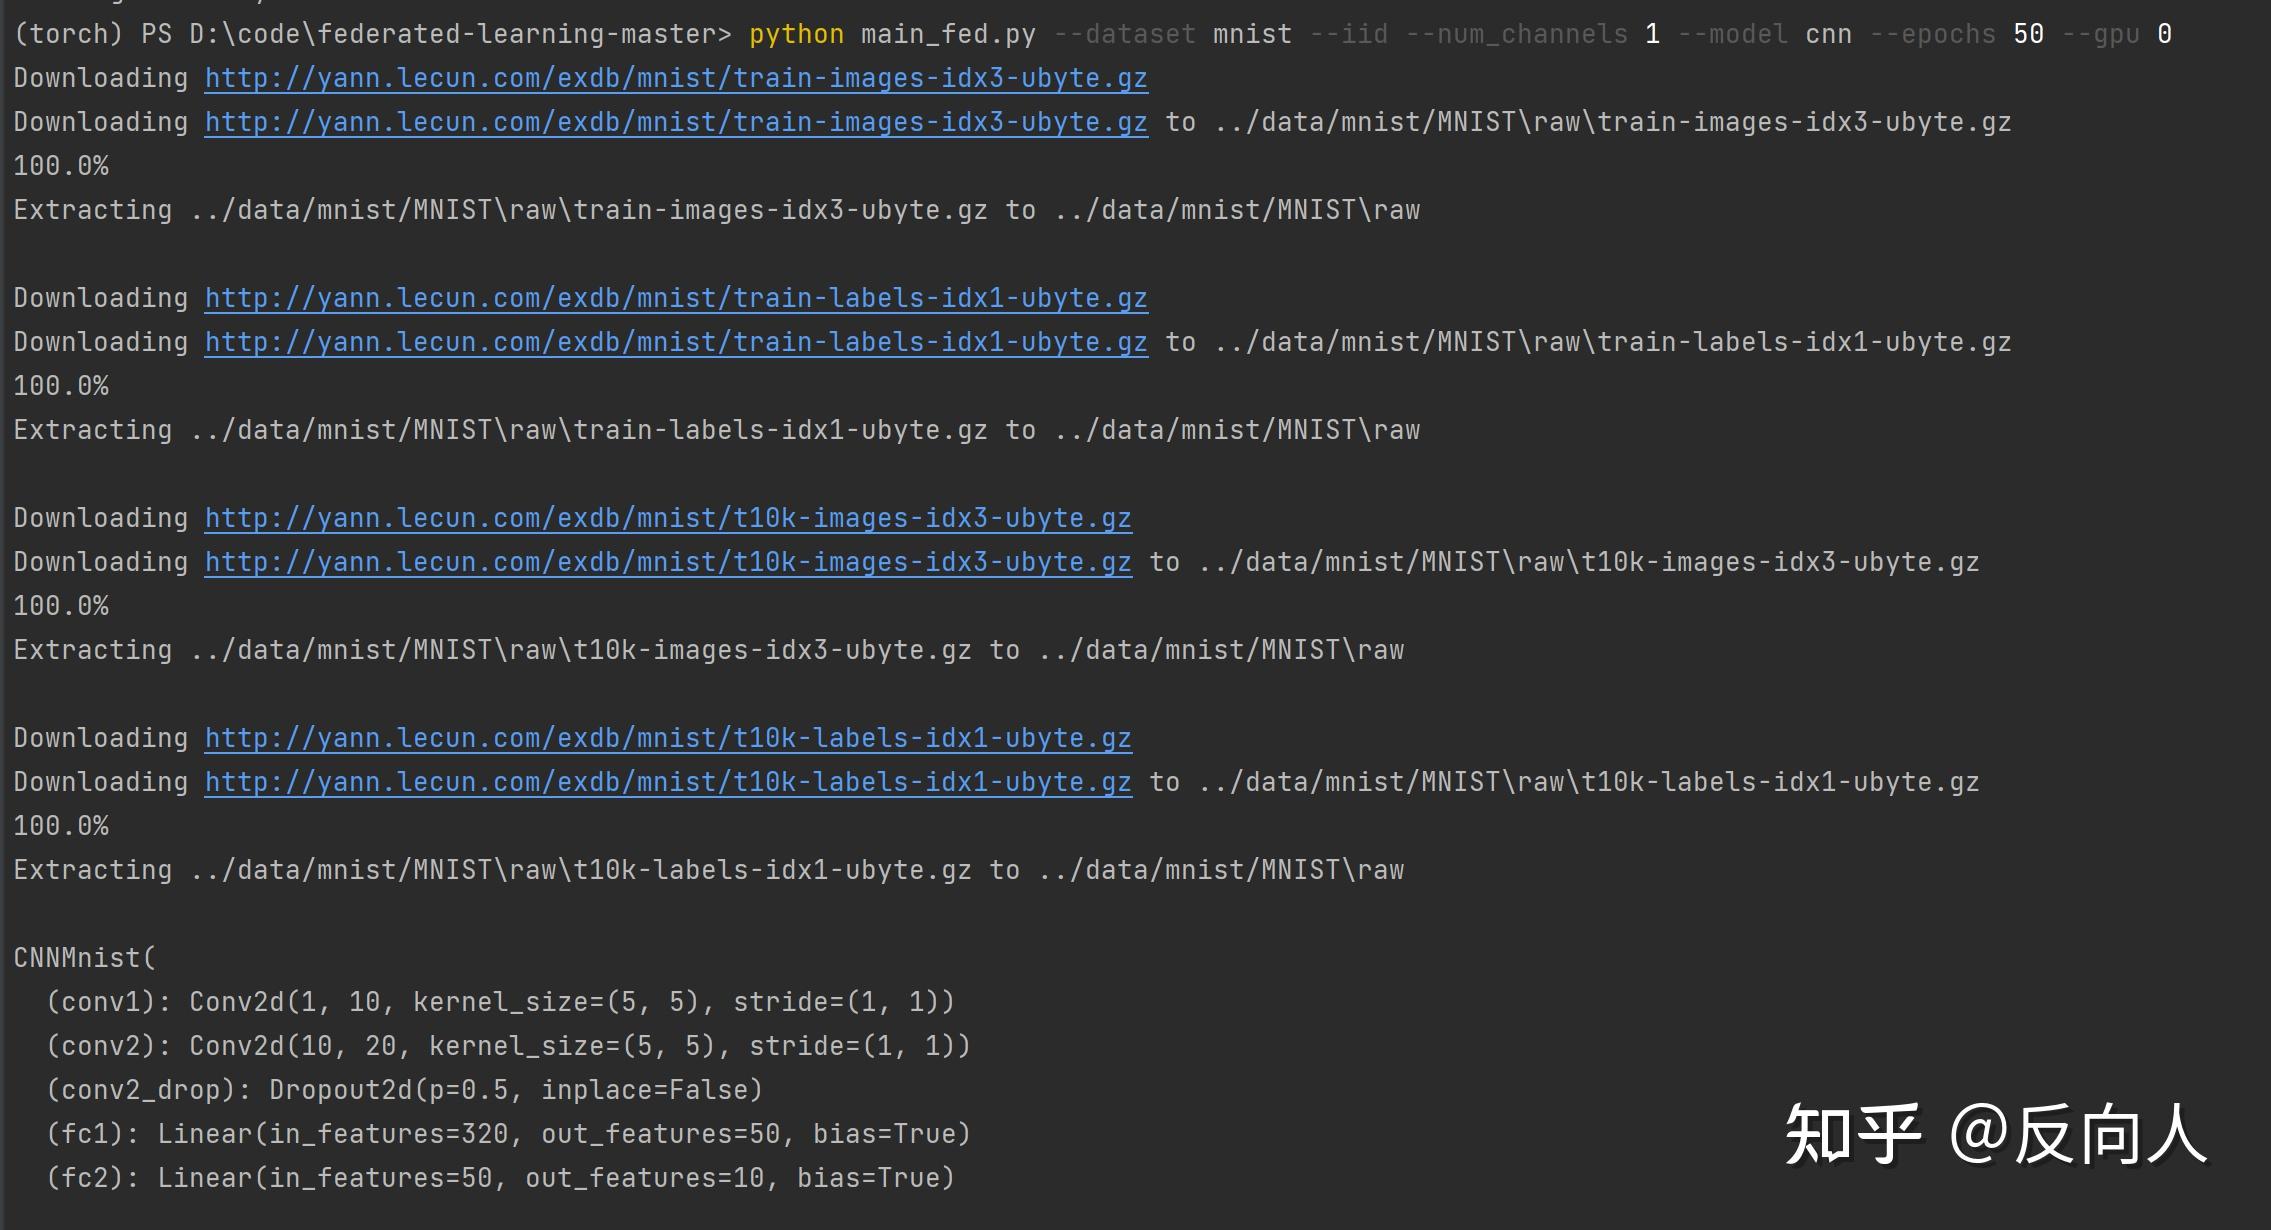Open t10k-labels link on line with destination path
Viewport: 2271px width, 1230px height.
point(668,782)
